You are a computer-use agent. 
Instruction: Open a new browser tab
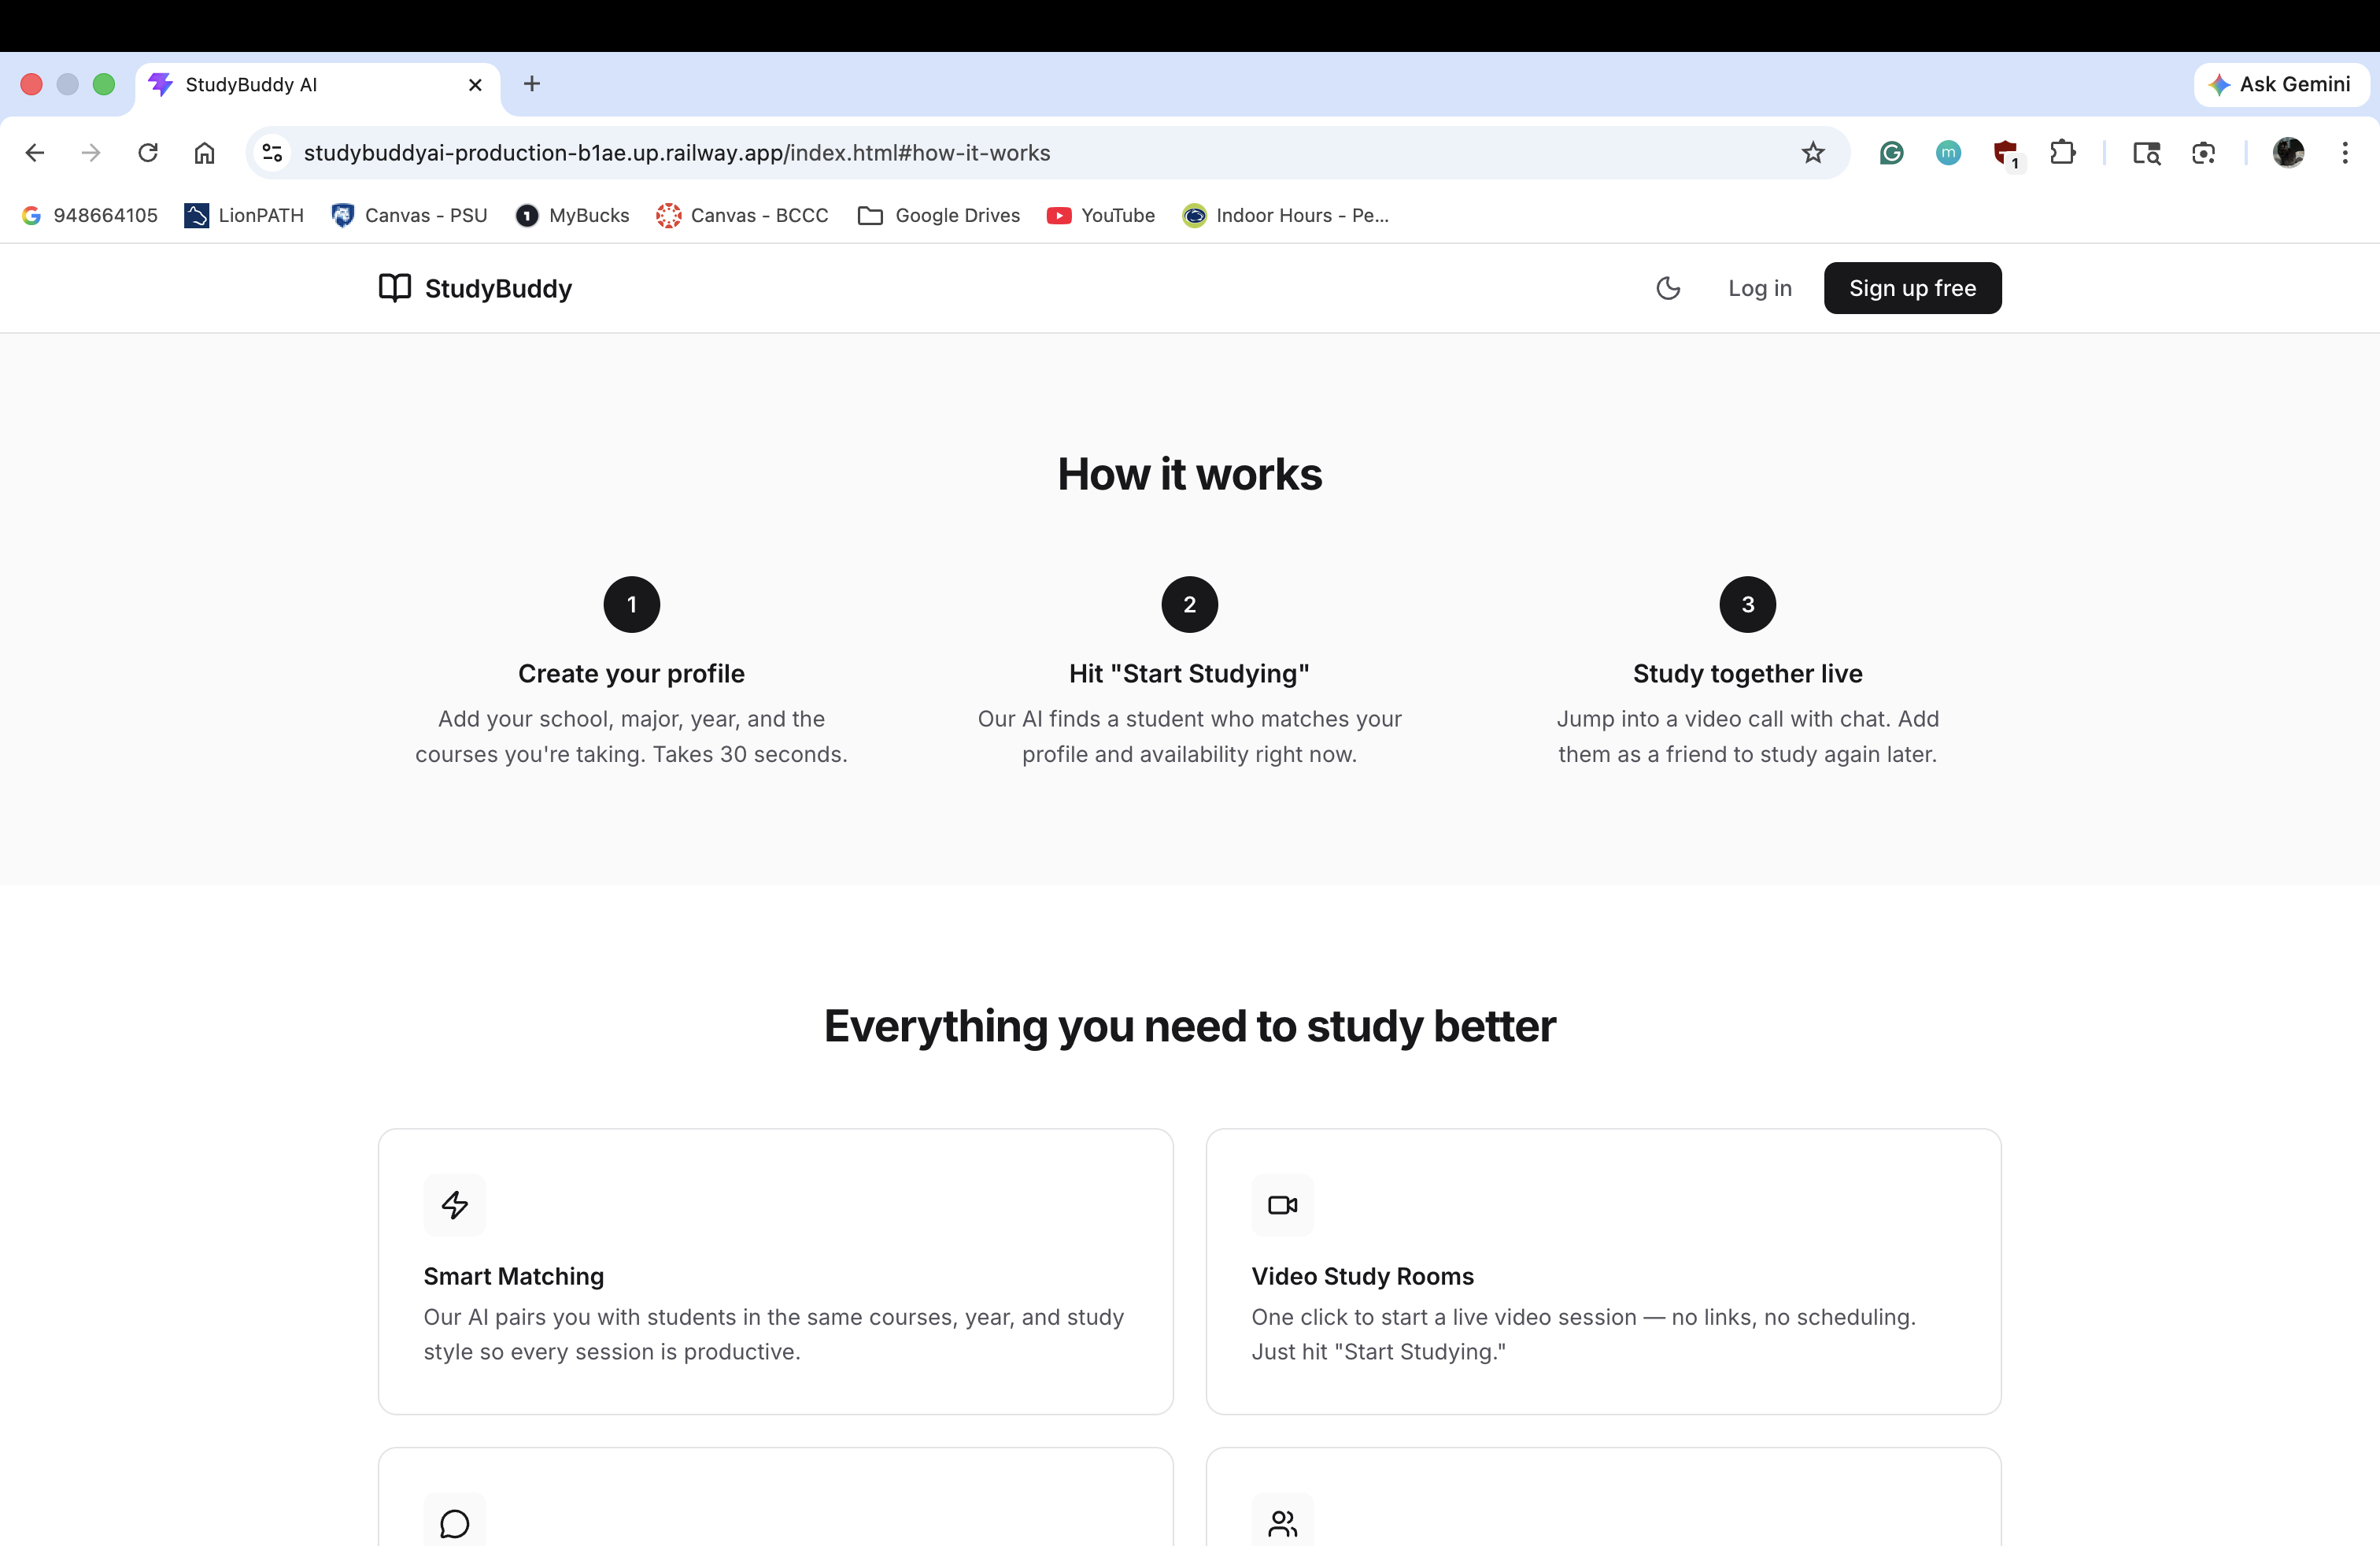click(x=532, y=84)
